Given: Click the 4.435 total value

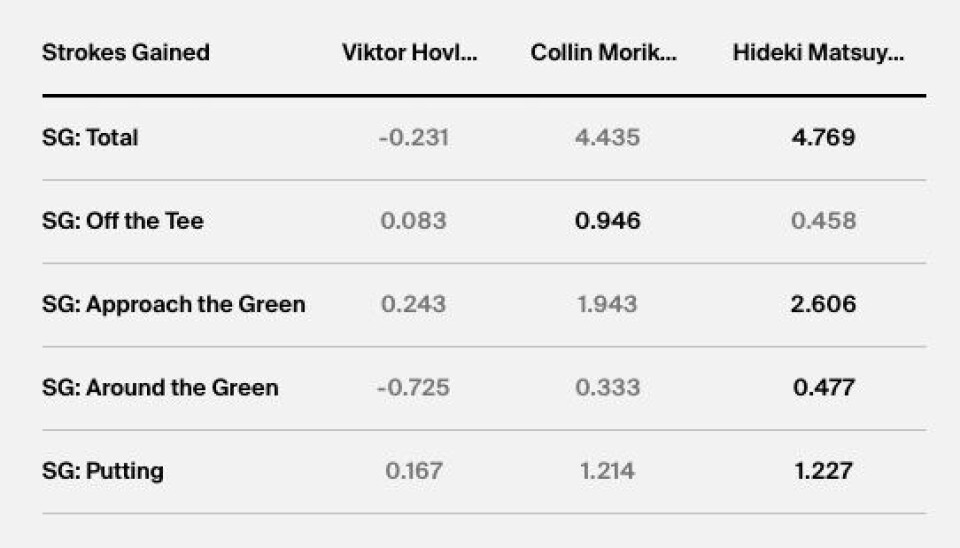Looking at the screenshot, I should 607,137.
